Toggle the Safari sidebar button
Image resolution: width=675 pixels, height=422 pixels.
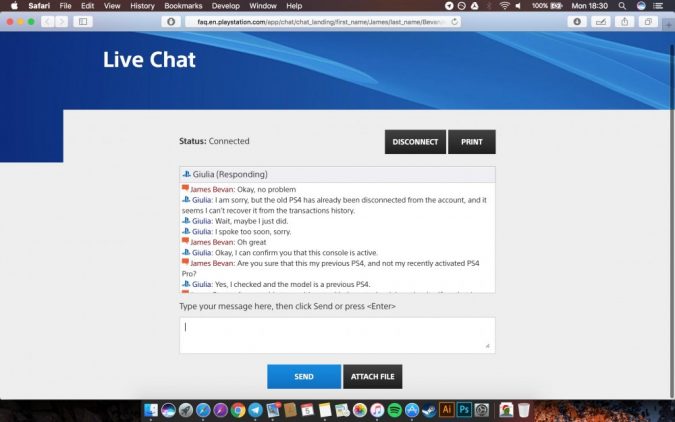(81, 21)
